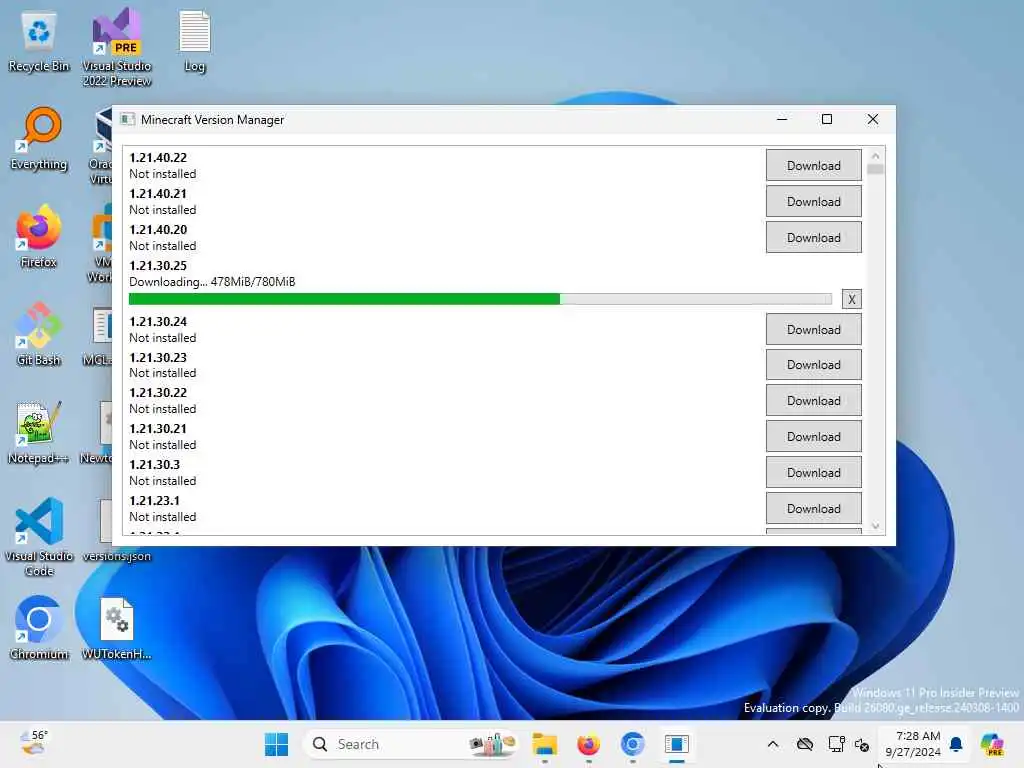
Task: Open File Explorer from the taskbar
Action: coord(544,744)
